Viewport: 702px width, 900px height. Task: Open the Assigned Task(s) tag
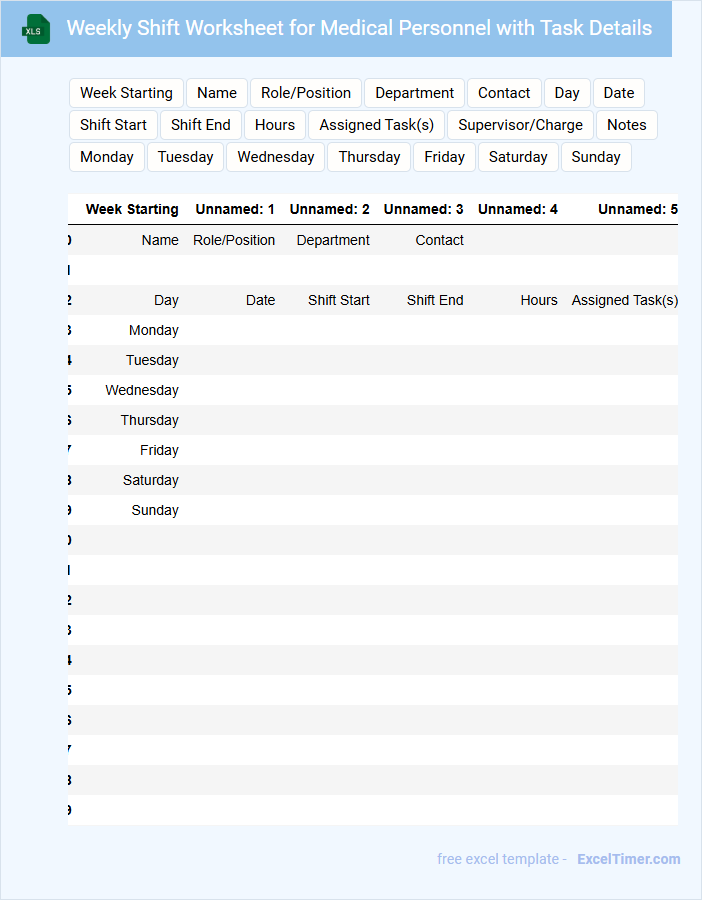coord(377,125)
